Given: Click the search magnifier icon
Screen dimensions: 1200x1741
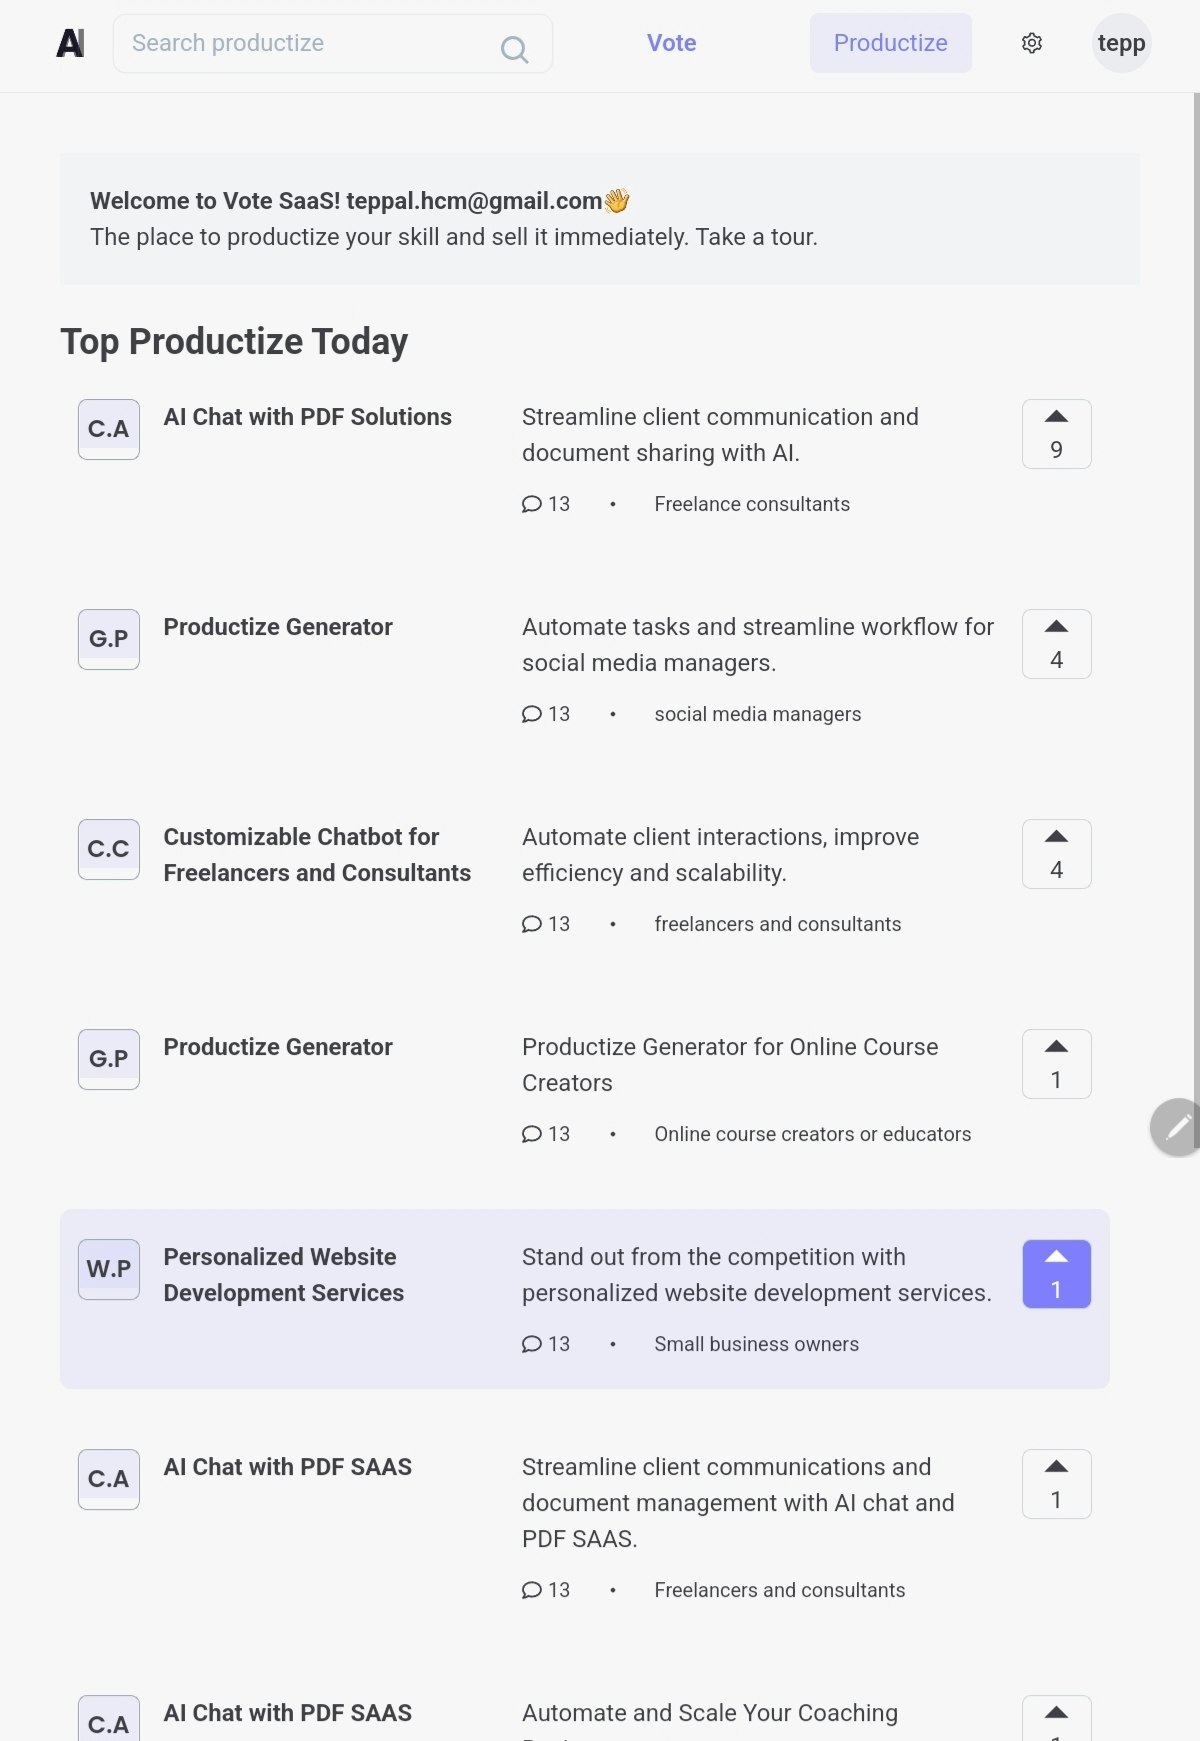Looking at the screenshot, I should tap(514, 49).
